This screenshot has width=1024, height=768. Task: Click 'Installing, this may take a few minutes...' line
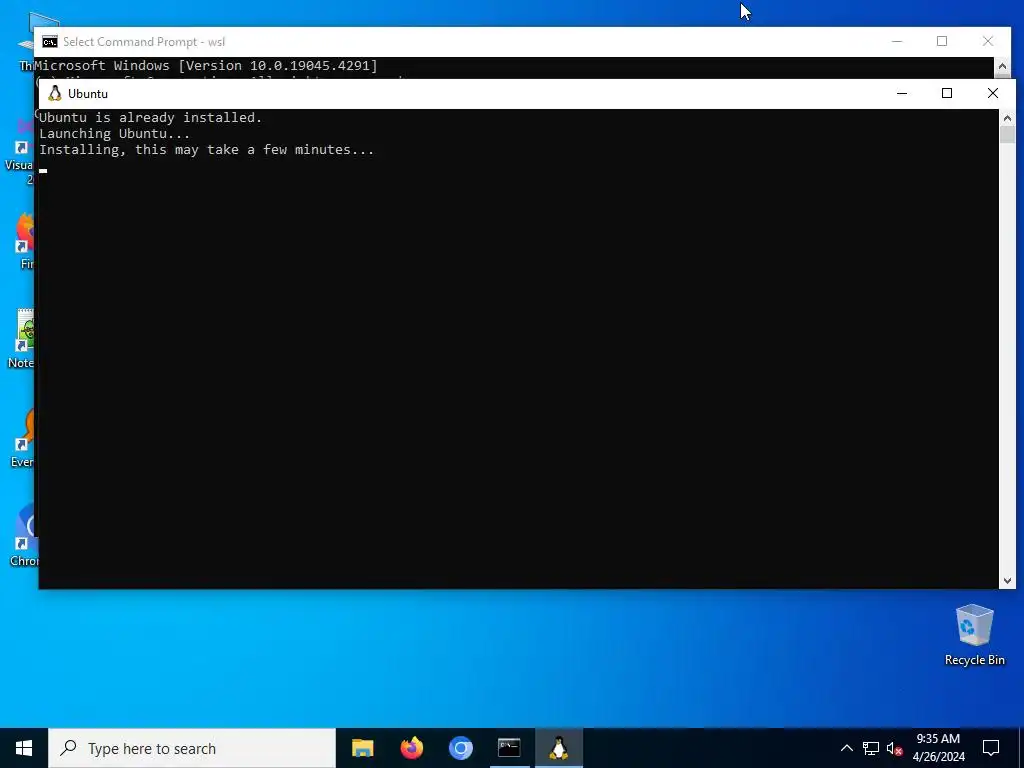206,150
